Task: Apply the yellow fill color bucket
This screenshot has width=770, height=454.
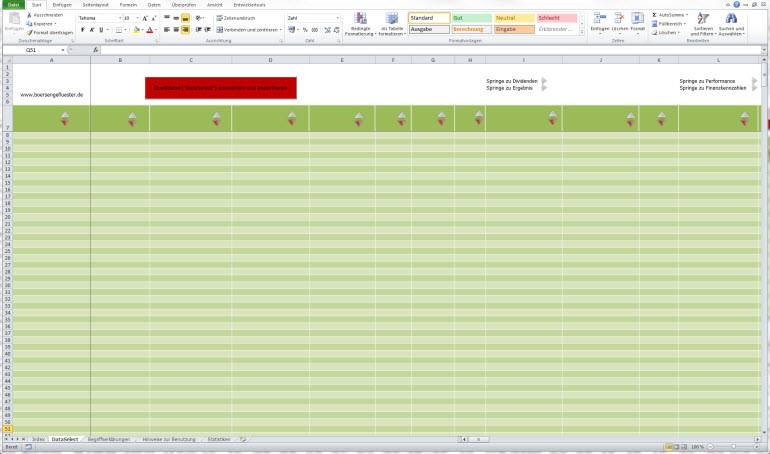Action: click(137, 30)
